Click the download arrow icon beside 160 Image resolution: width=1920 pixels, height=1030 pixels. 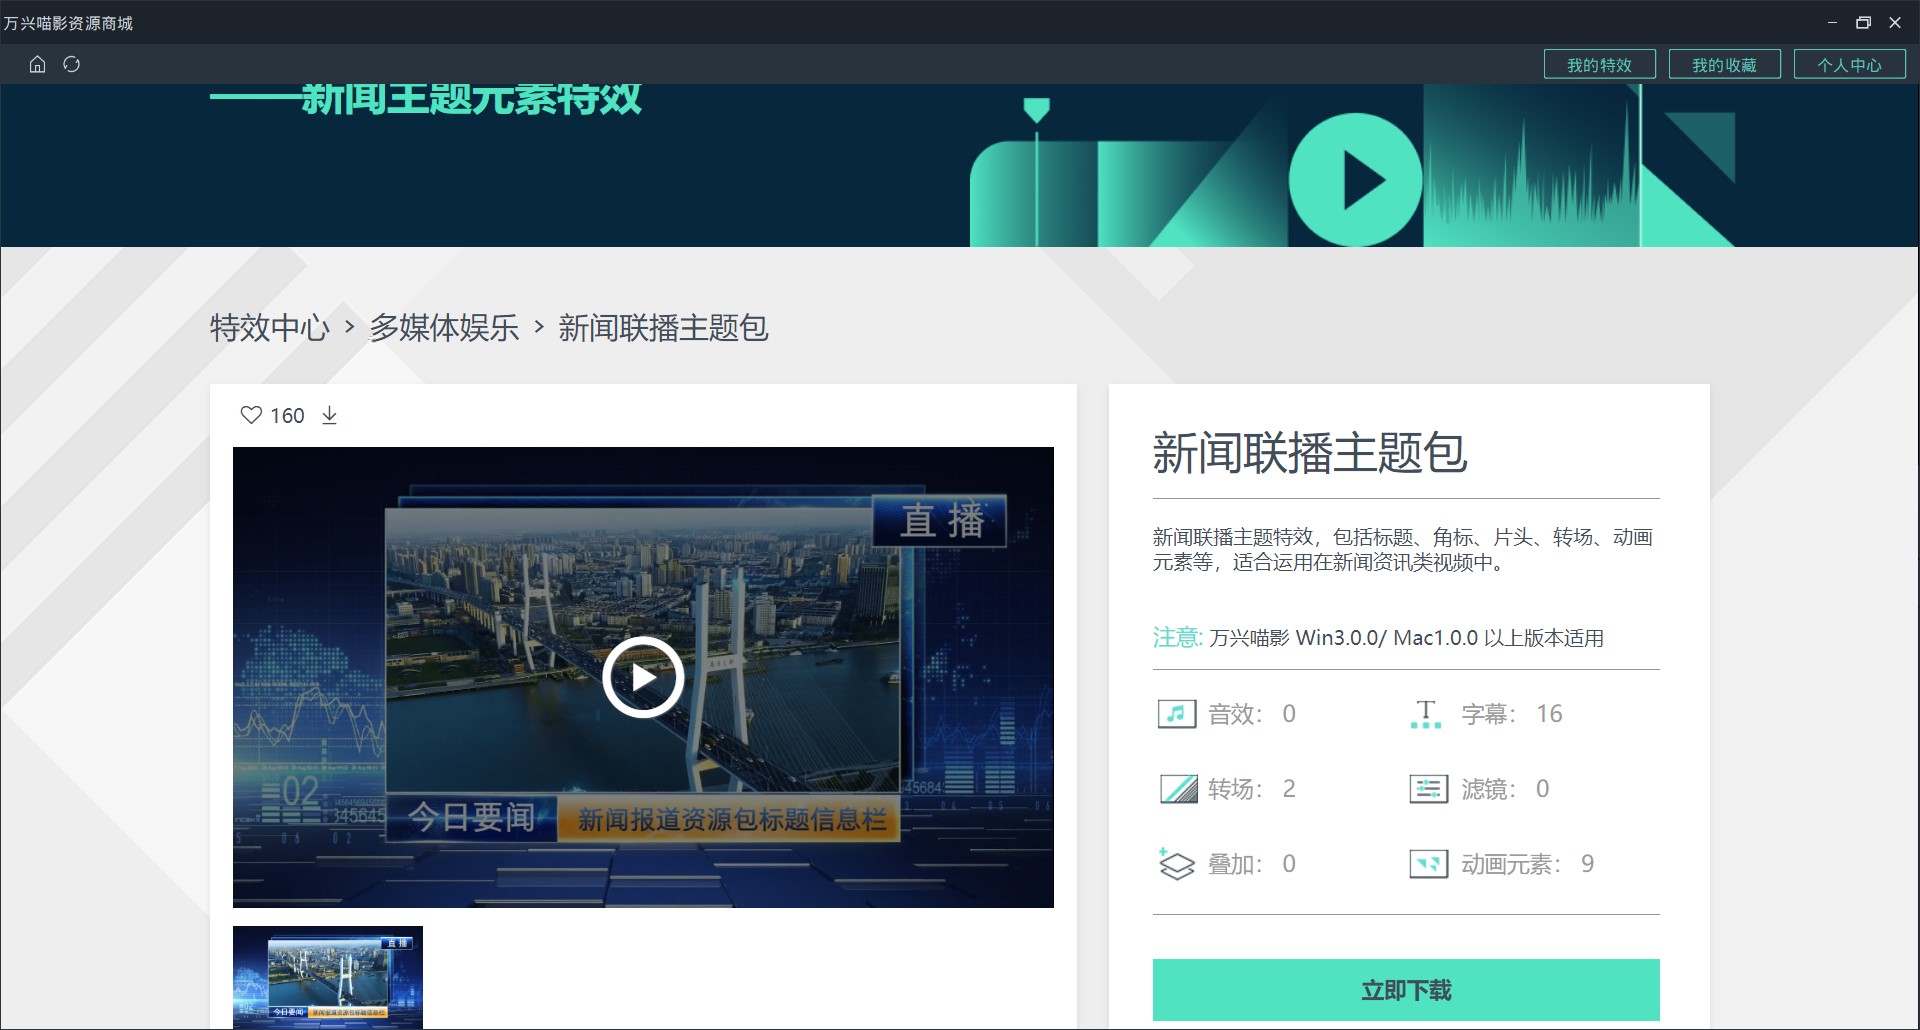(329, 415)
